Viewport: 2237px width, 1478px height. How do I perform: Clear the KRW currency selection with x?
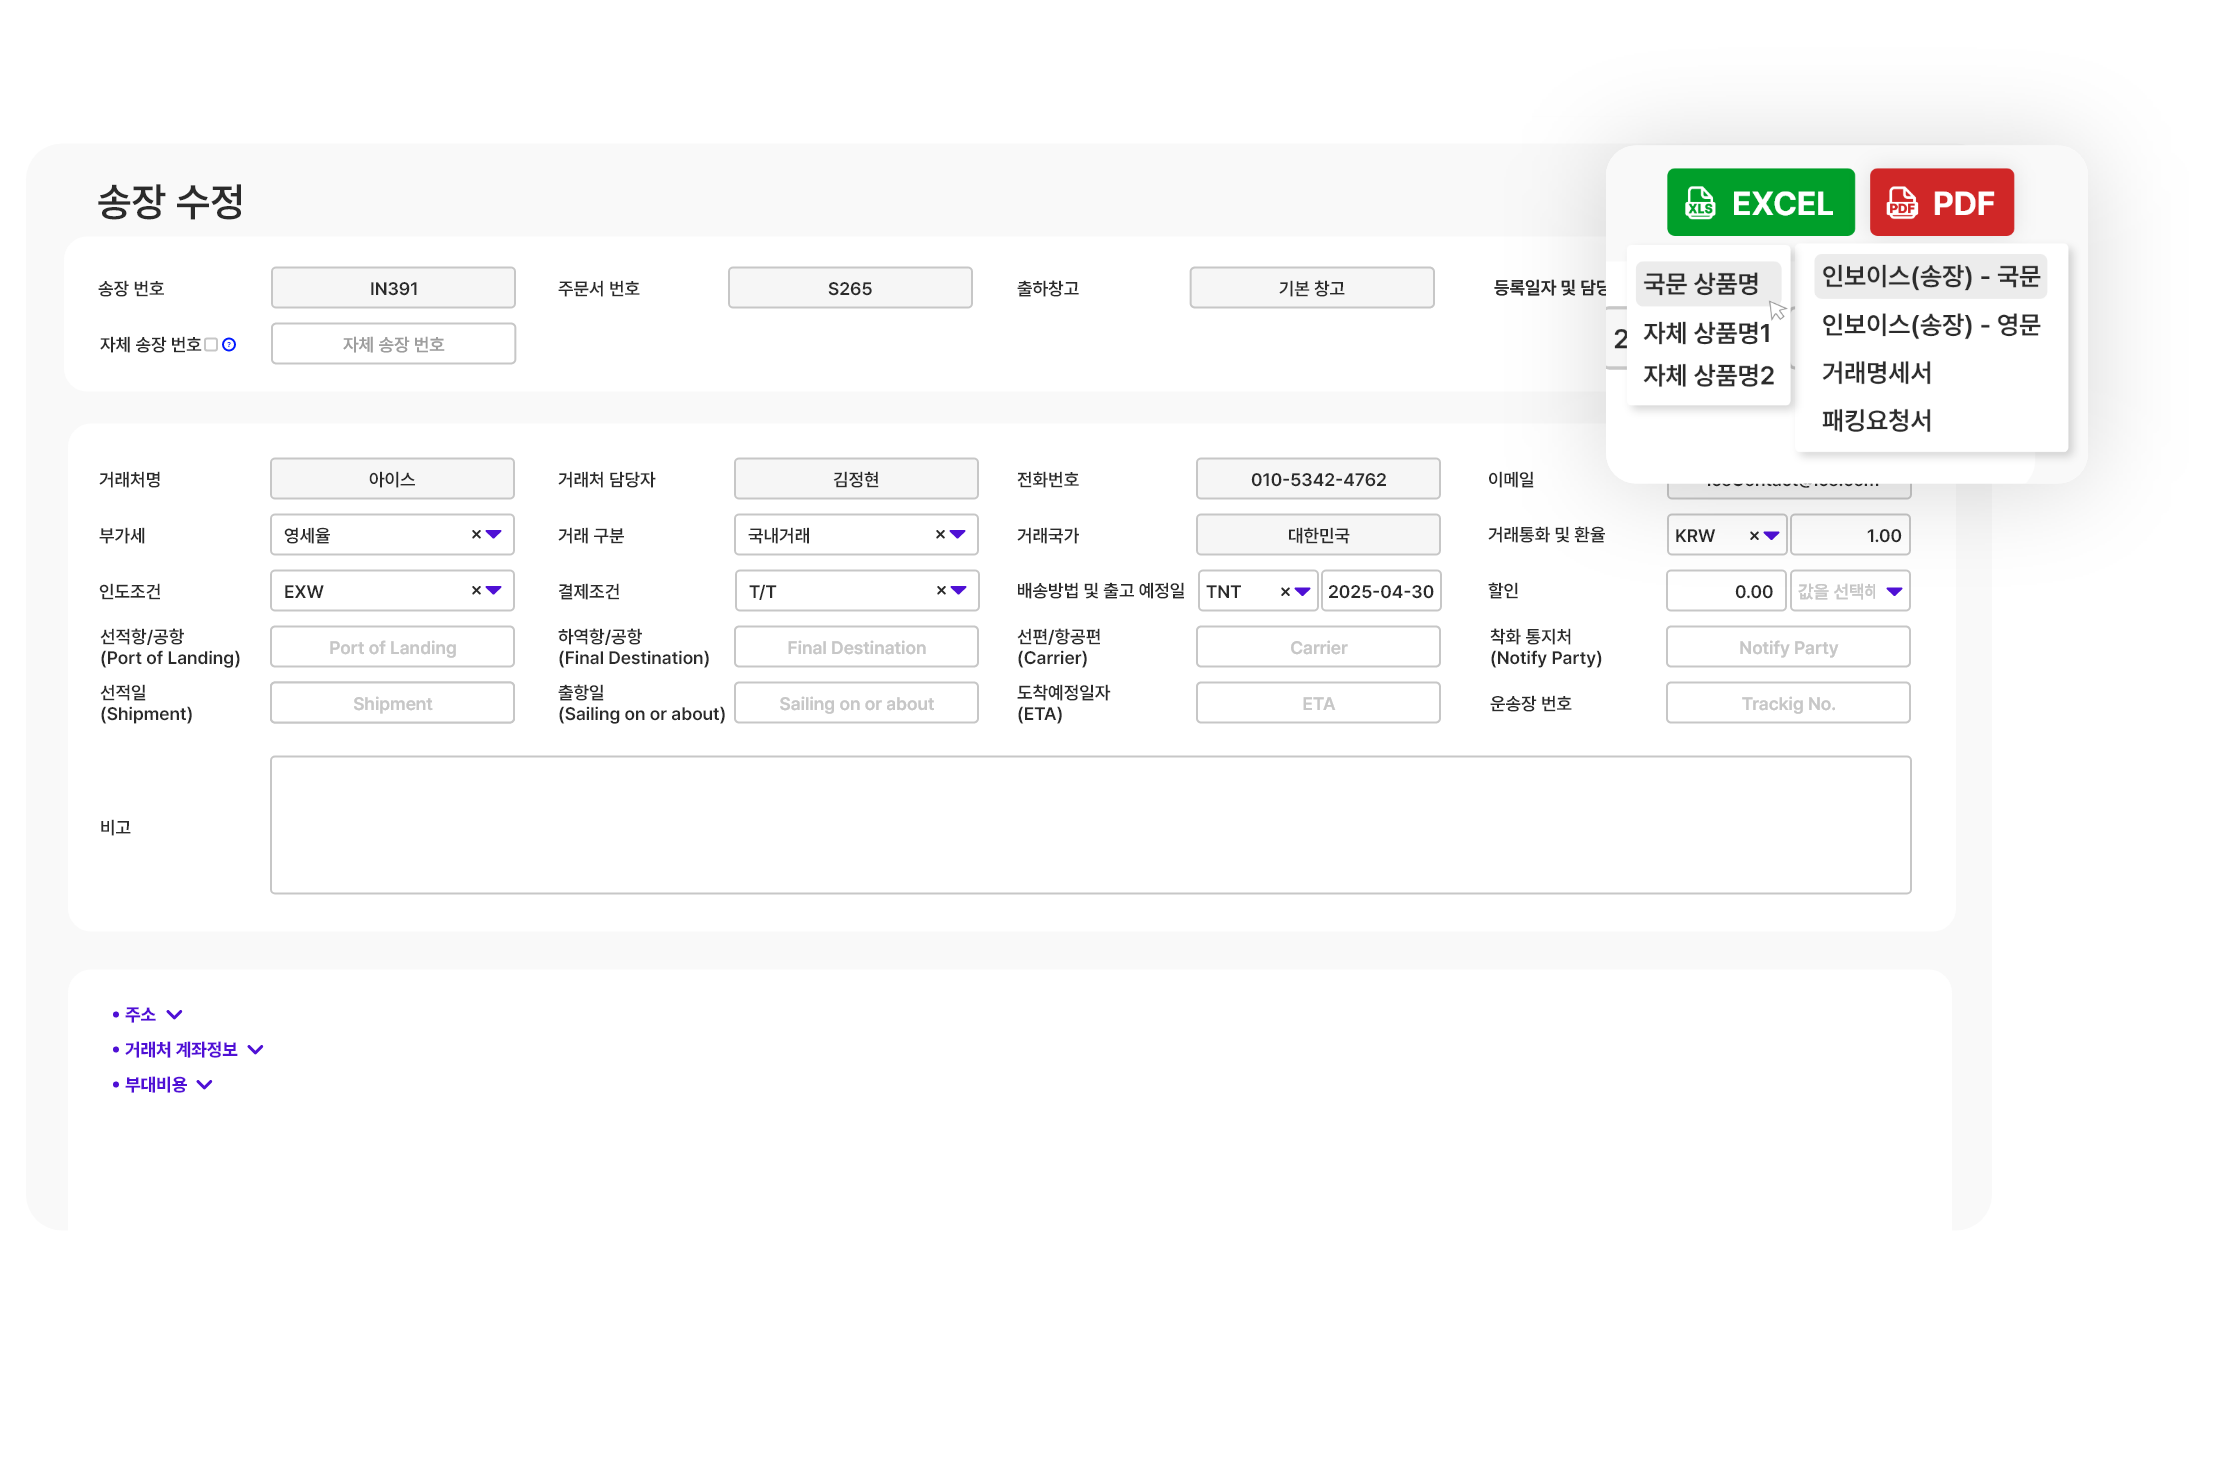tap(1754, 535)
